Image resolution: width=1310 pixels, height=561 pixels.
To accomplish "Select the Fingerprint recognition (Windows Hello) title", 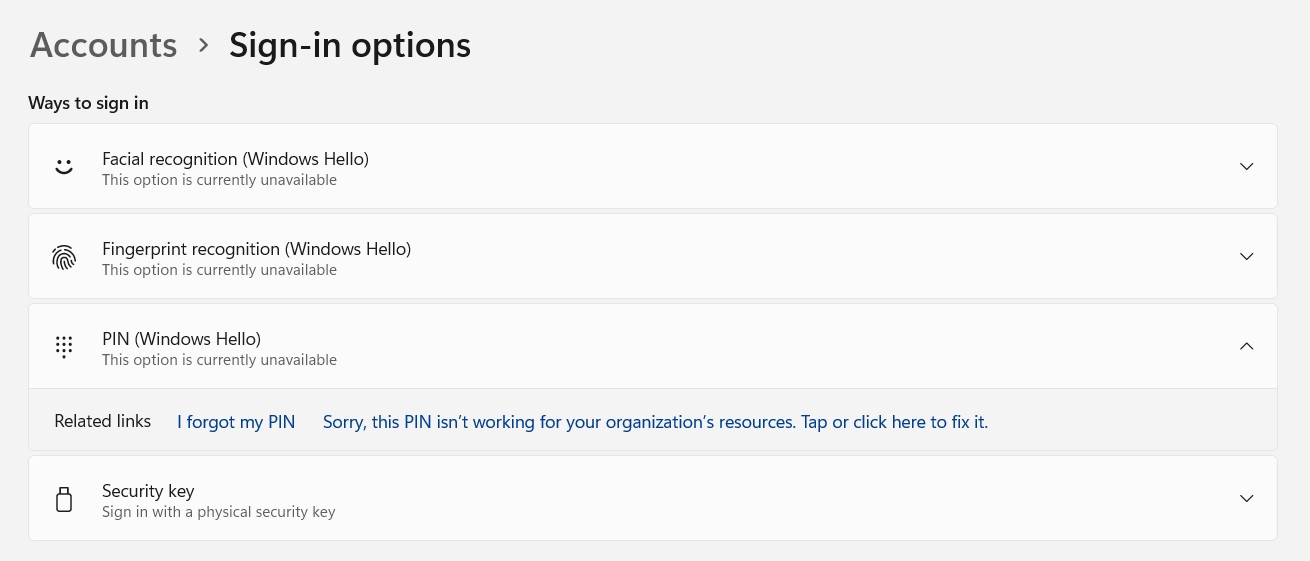I will tap(256, 249).
